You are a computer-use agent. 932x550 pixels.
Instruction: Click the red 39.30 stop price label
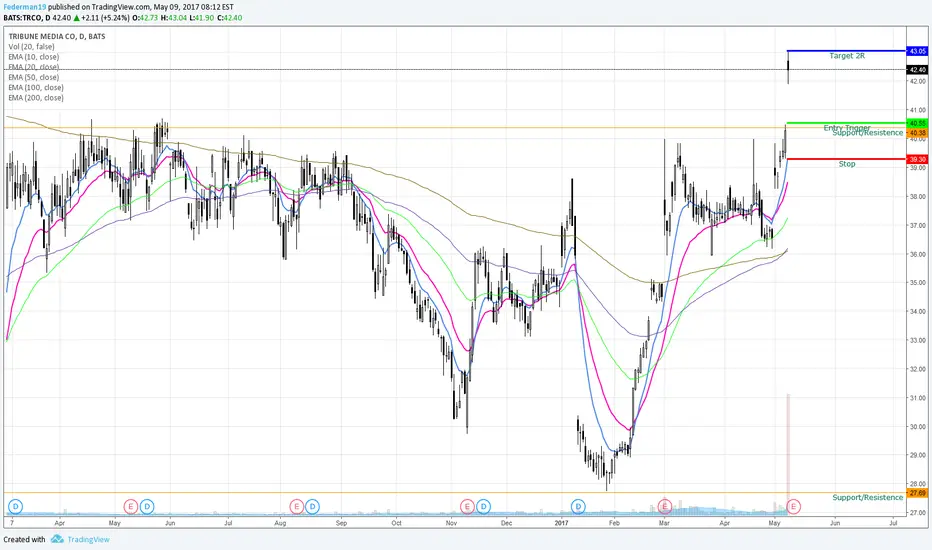[x=917, y=159]
